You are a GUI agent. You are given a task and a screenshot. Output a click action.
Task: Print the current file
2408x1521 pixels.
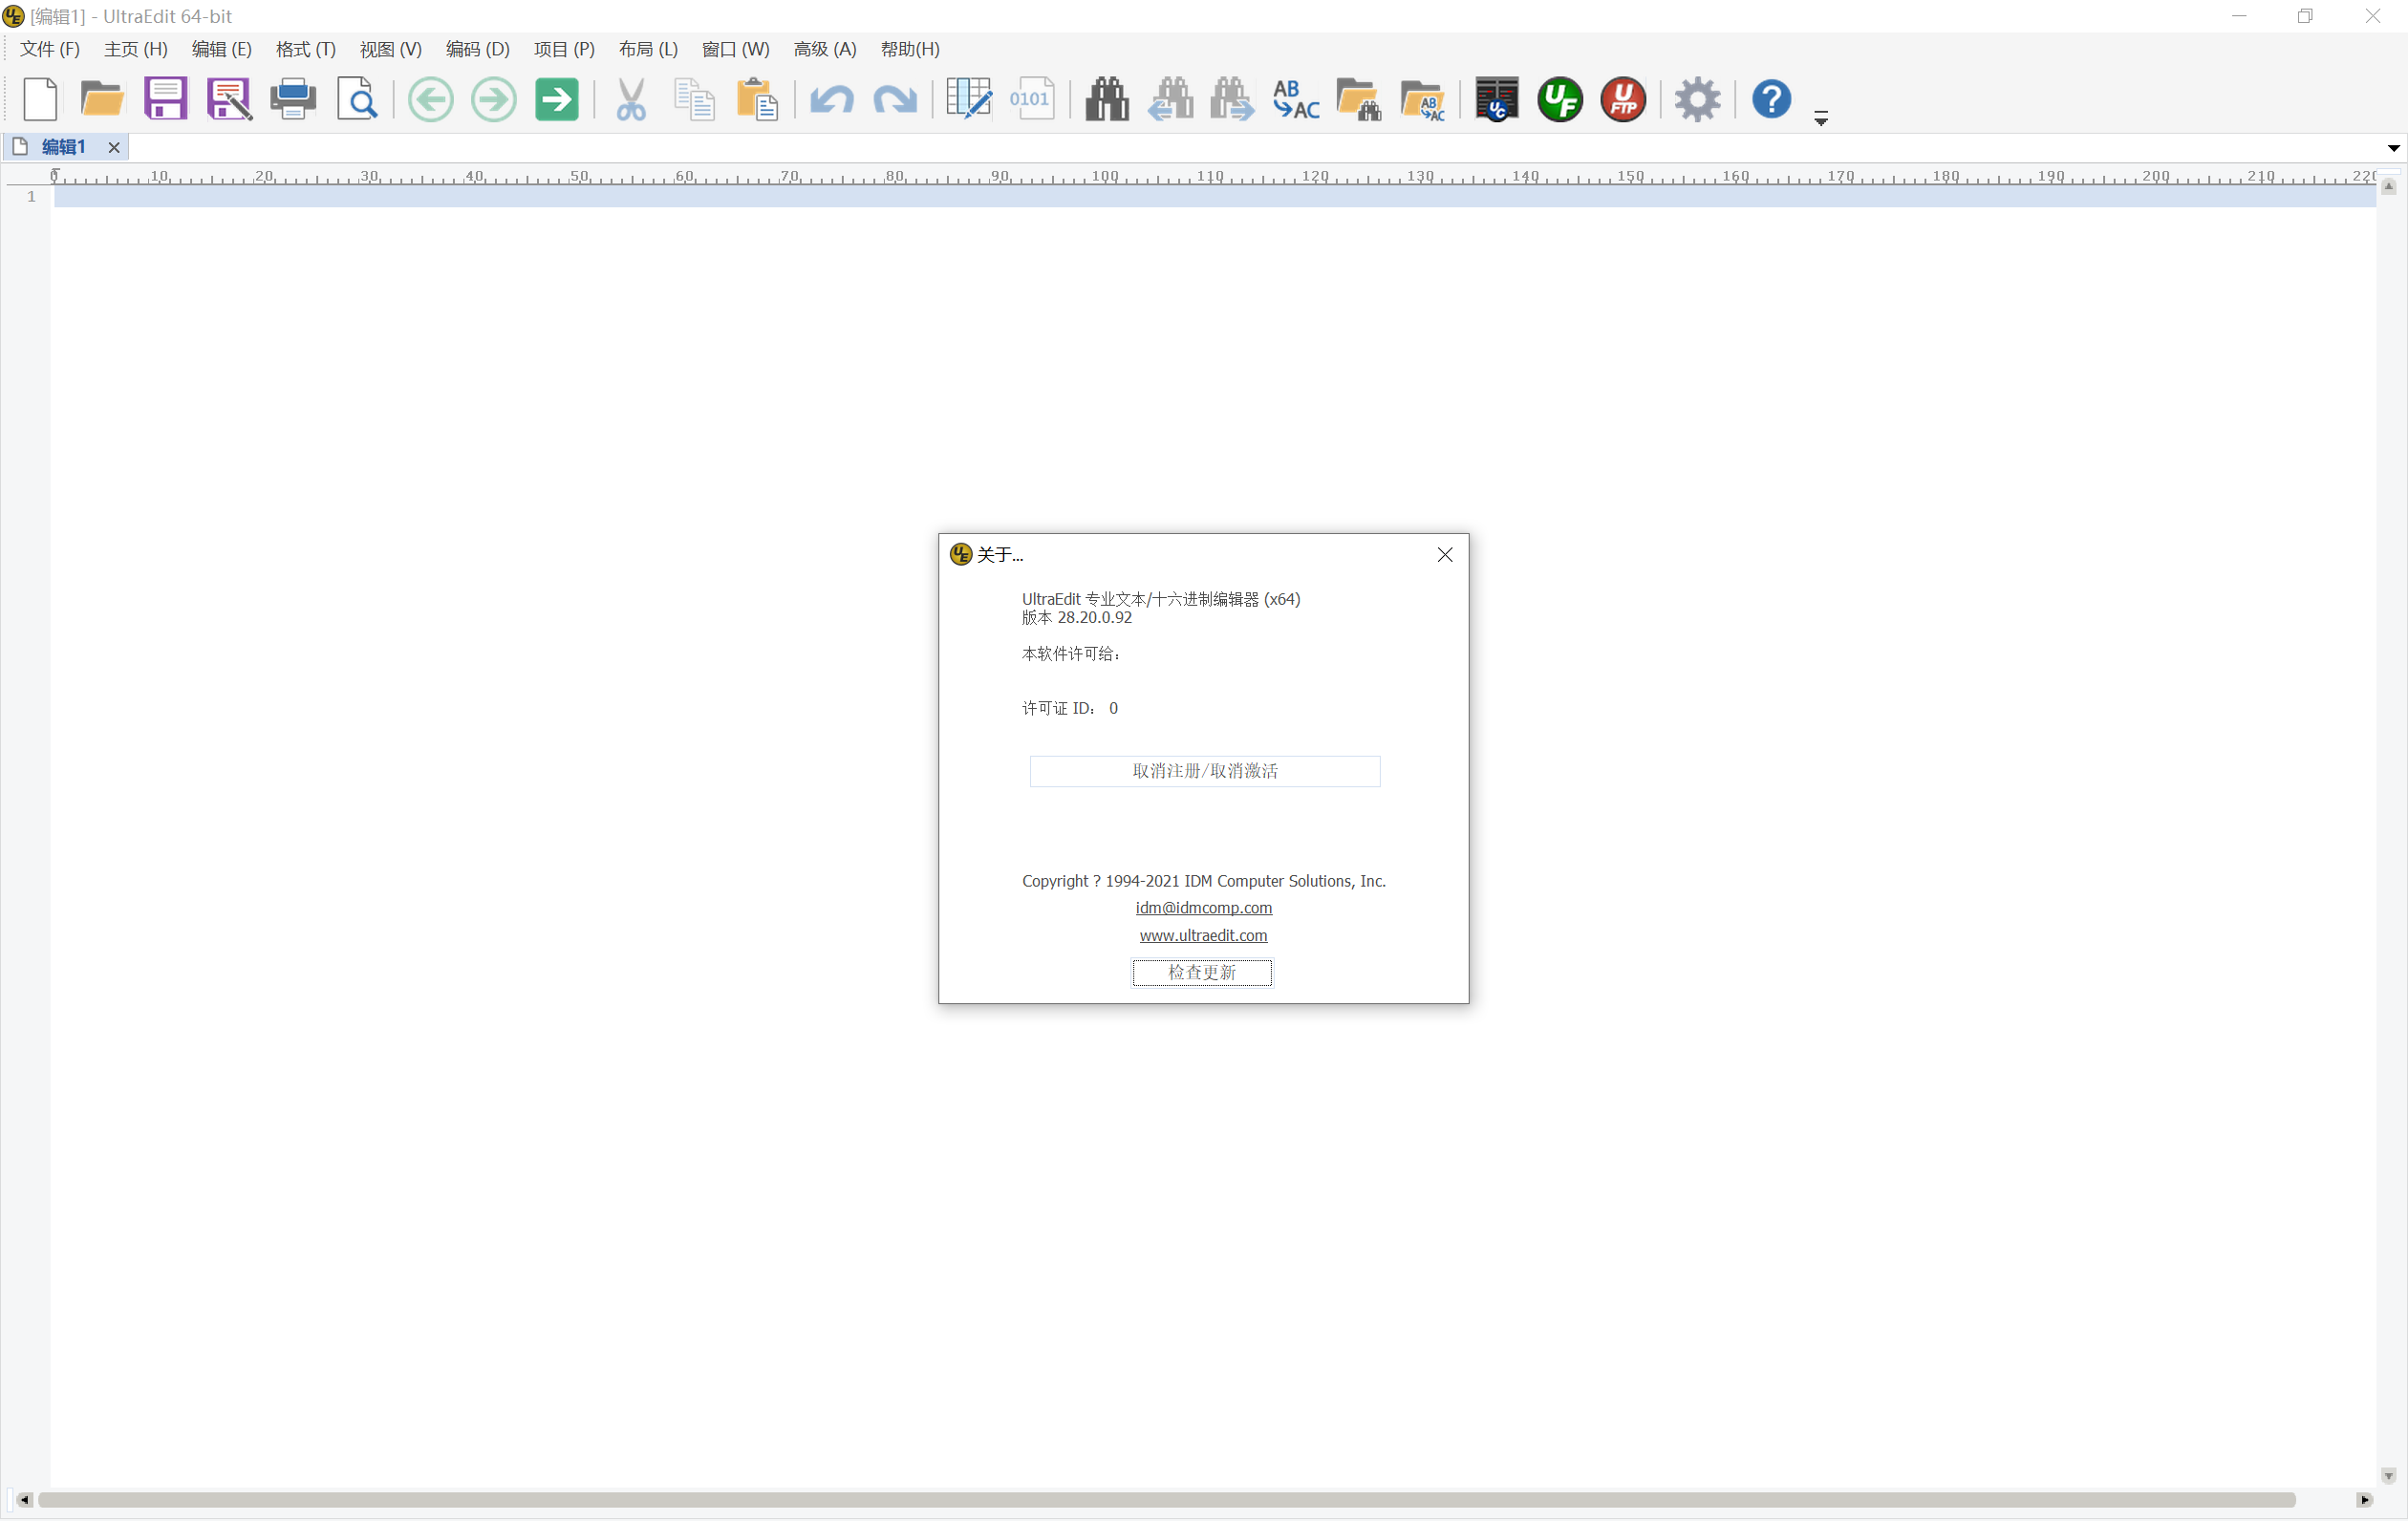coord(292,99)
